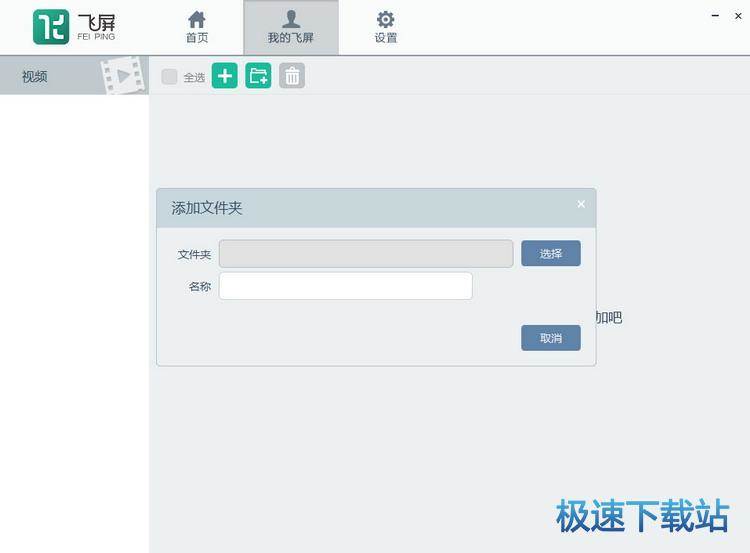Focus the 名称 name input field
Screen dimensions: 750x553
[346, 286]
